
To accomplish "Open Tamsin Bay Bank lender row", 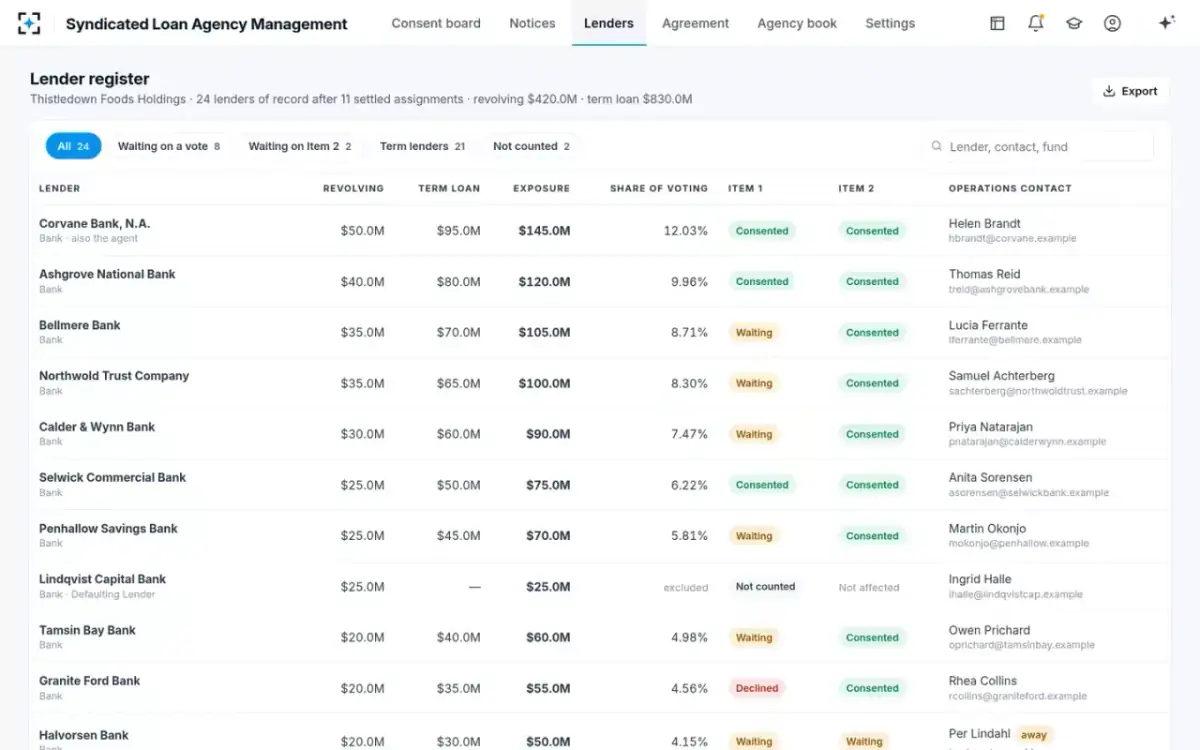I will click(x=600, y=638).
